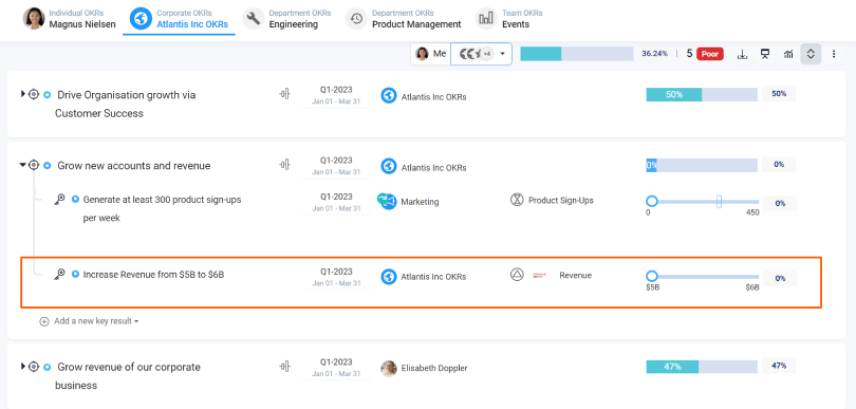The image size is (856, 409).
Task: Click Marketing department icon
Action: click(387, 201)
